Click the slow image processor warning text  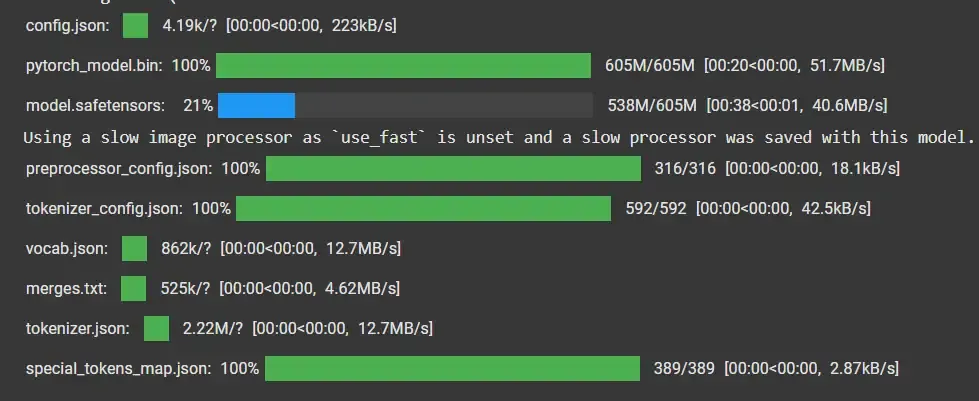coord(497,137)
